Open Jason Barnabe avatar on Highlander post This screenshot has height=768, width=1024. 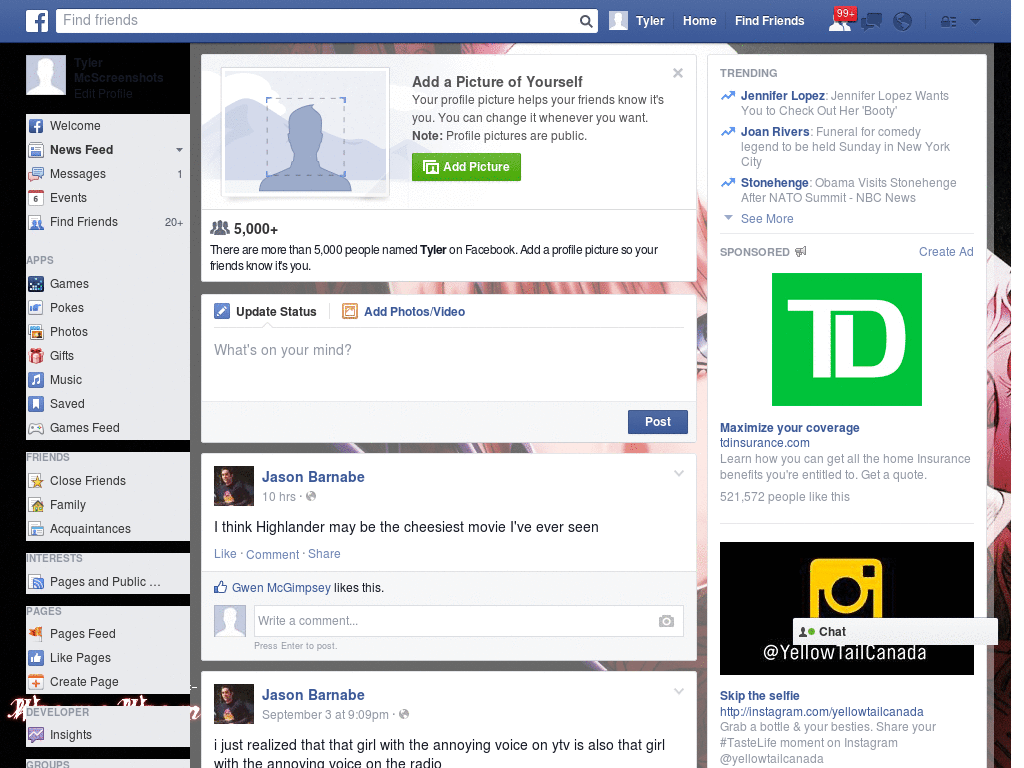(x=234, y=486)
